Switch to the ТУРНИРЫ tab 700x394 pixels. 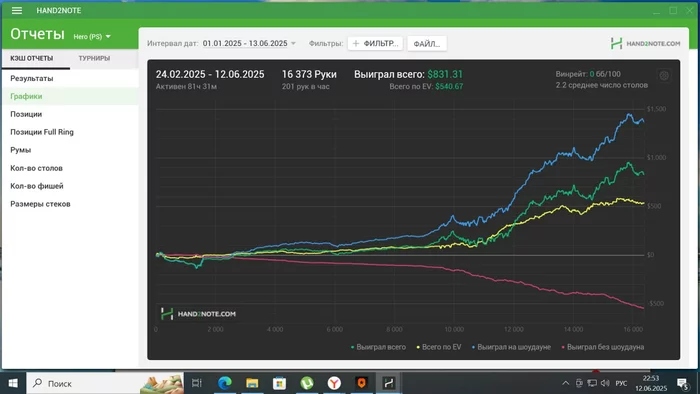(x=94, y=58)
